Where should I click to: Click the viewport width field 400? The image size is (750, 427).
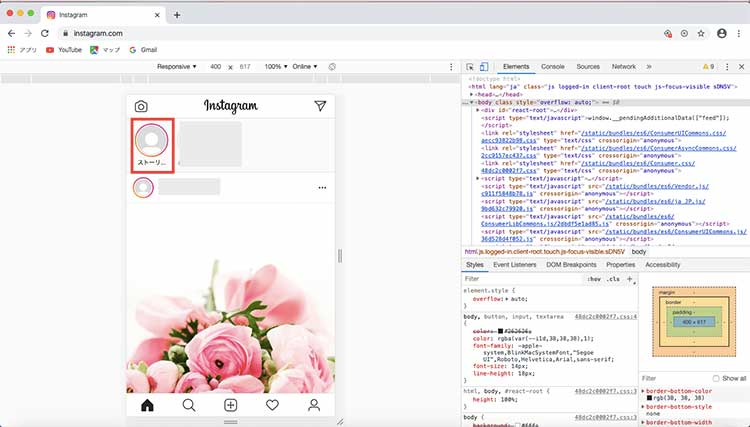(x=215, y=66)
